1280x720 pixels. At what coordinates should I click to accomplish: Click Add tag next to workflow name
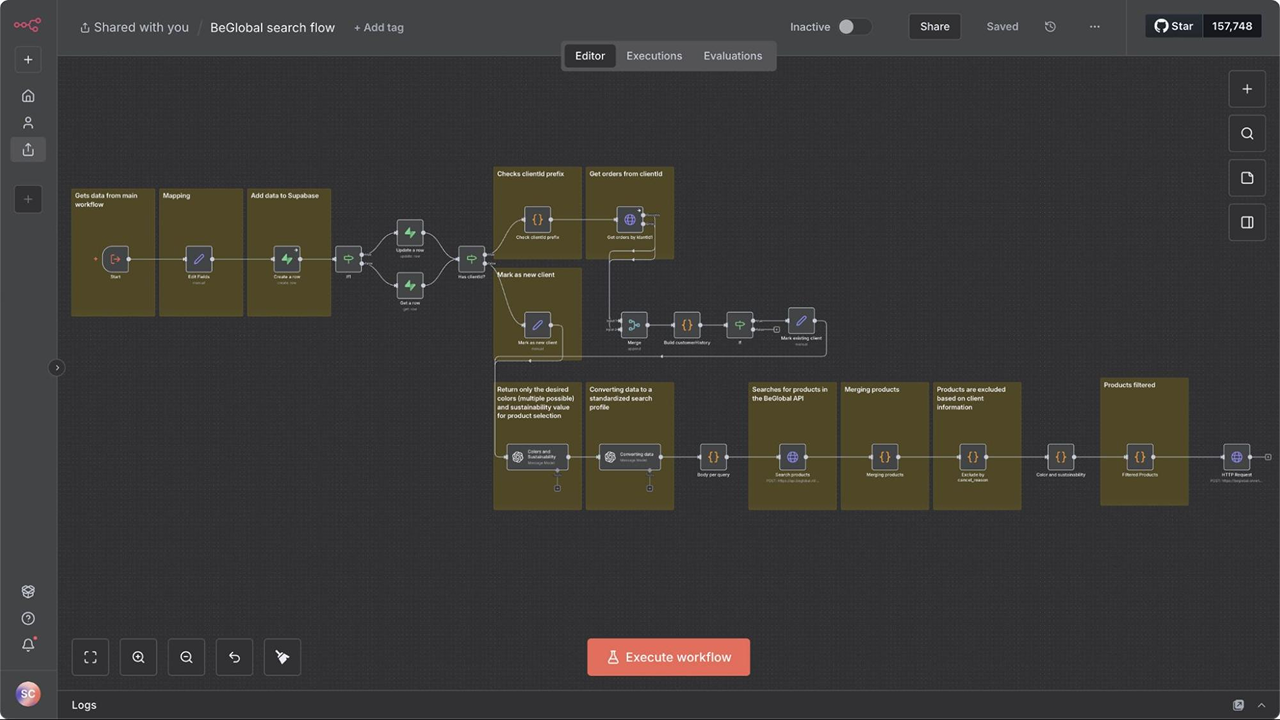[379, 27]
